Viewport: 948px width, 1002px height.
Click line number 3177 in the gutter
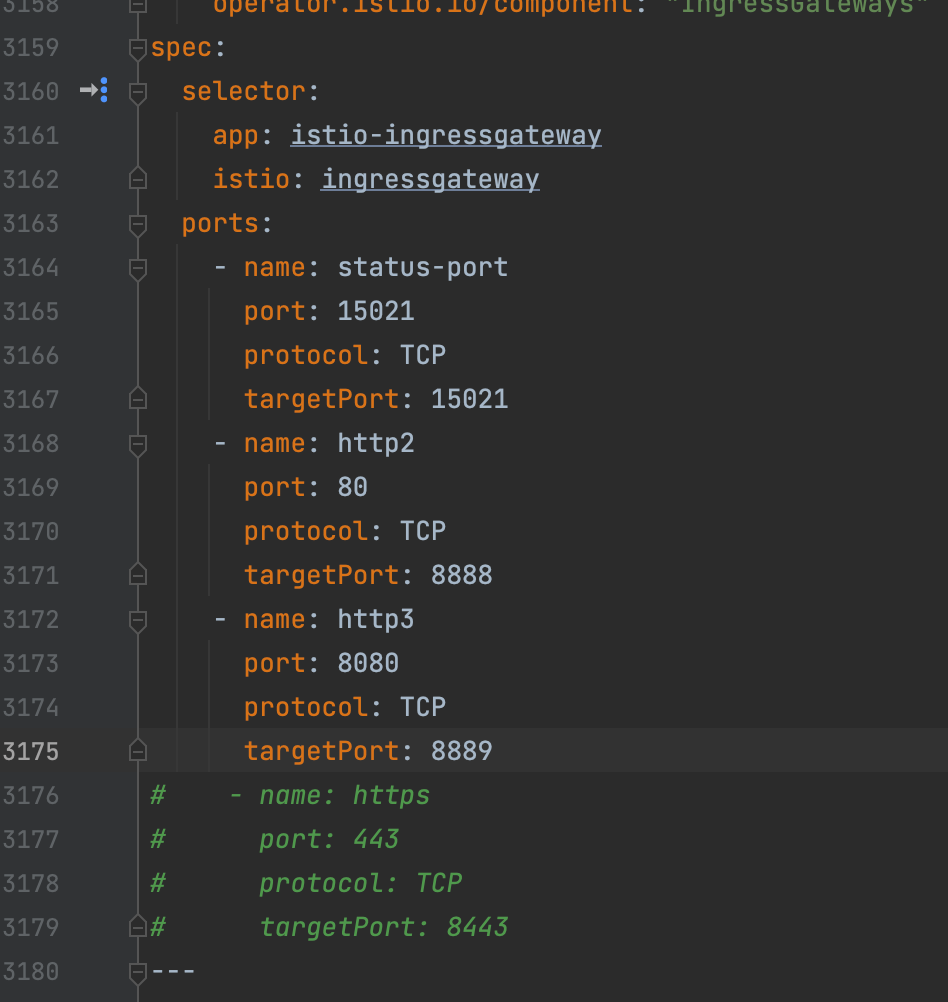pos(31,839)
